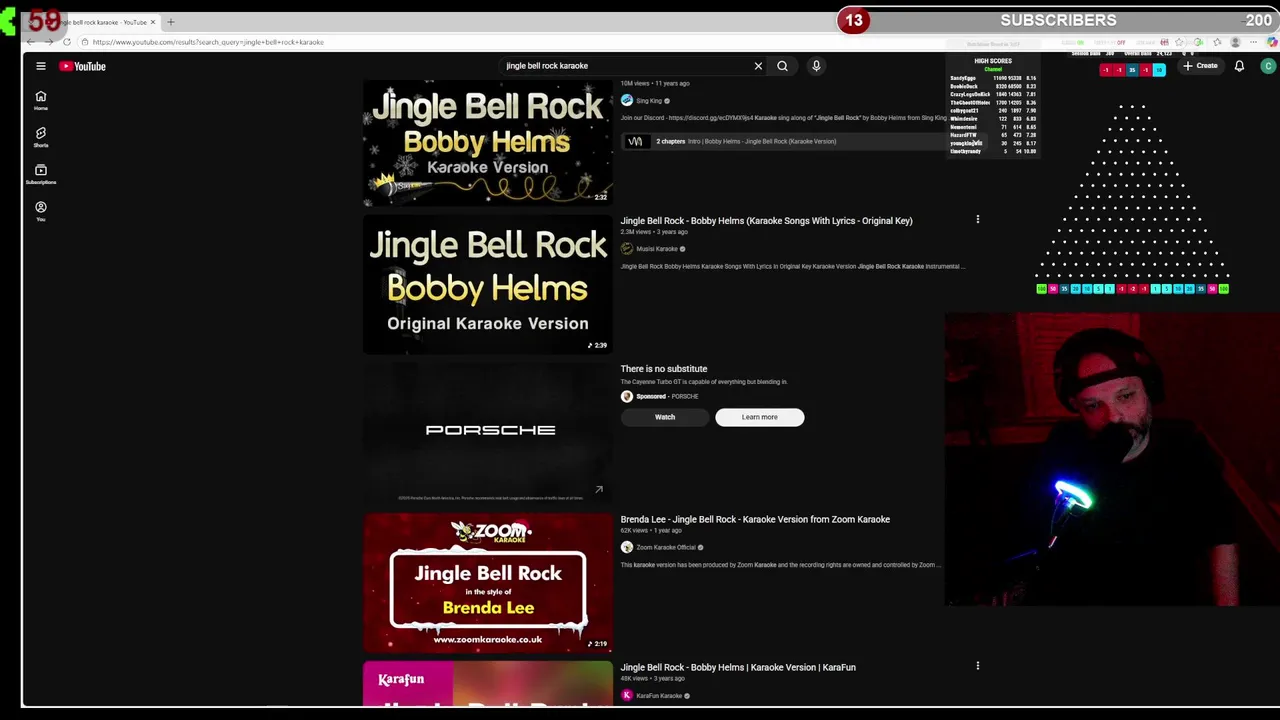
Task: Click the HIGH SCORES heading in the overlay
Action: point(993,61)
